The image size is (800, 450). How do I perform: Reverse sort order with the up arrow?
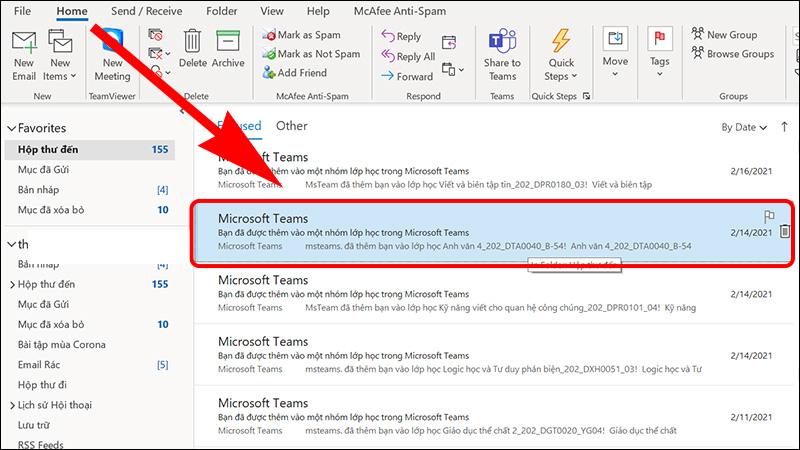tap(784, 127)
